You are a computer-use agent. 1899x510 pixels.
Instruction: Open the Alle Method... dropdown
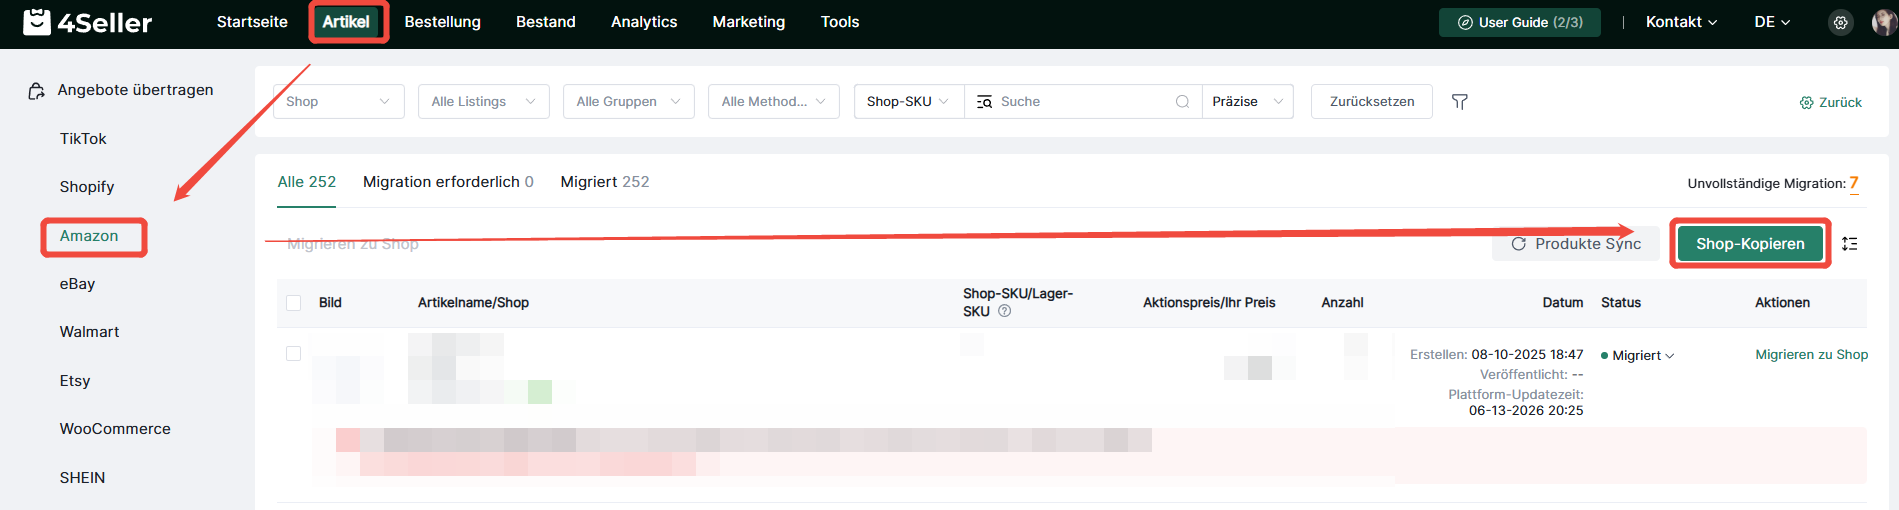point(774,102)
